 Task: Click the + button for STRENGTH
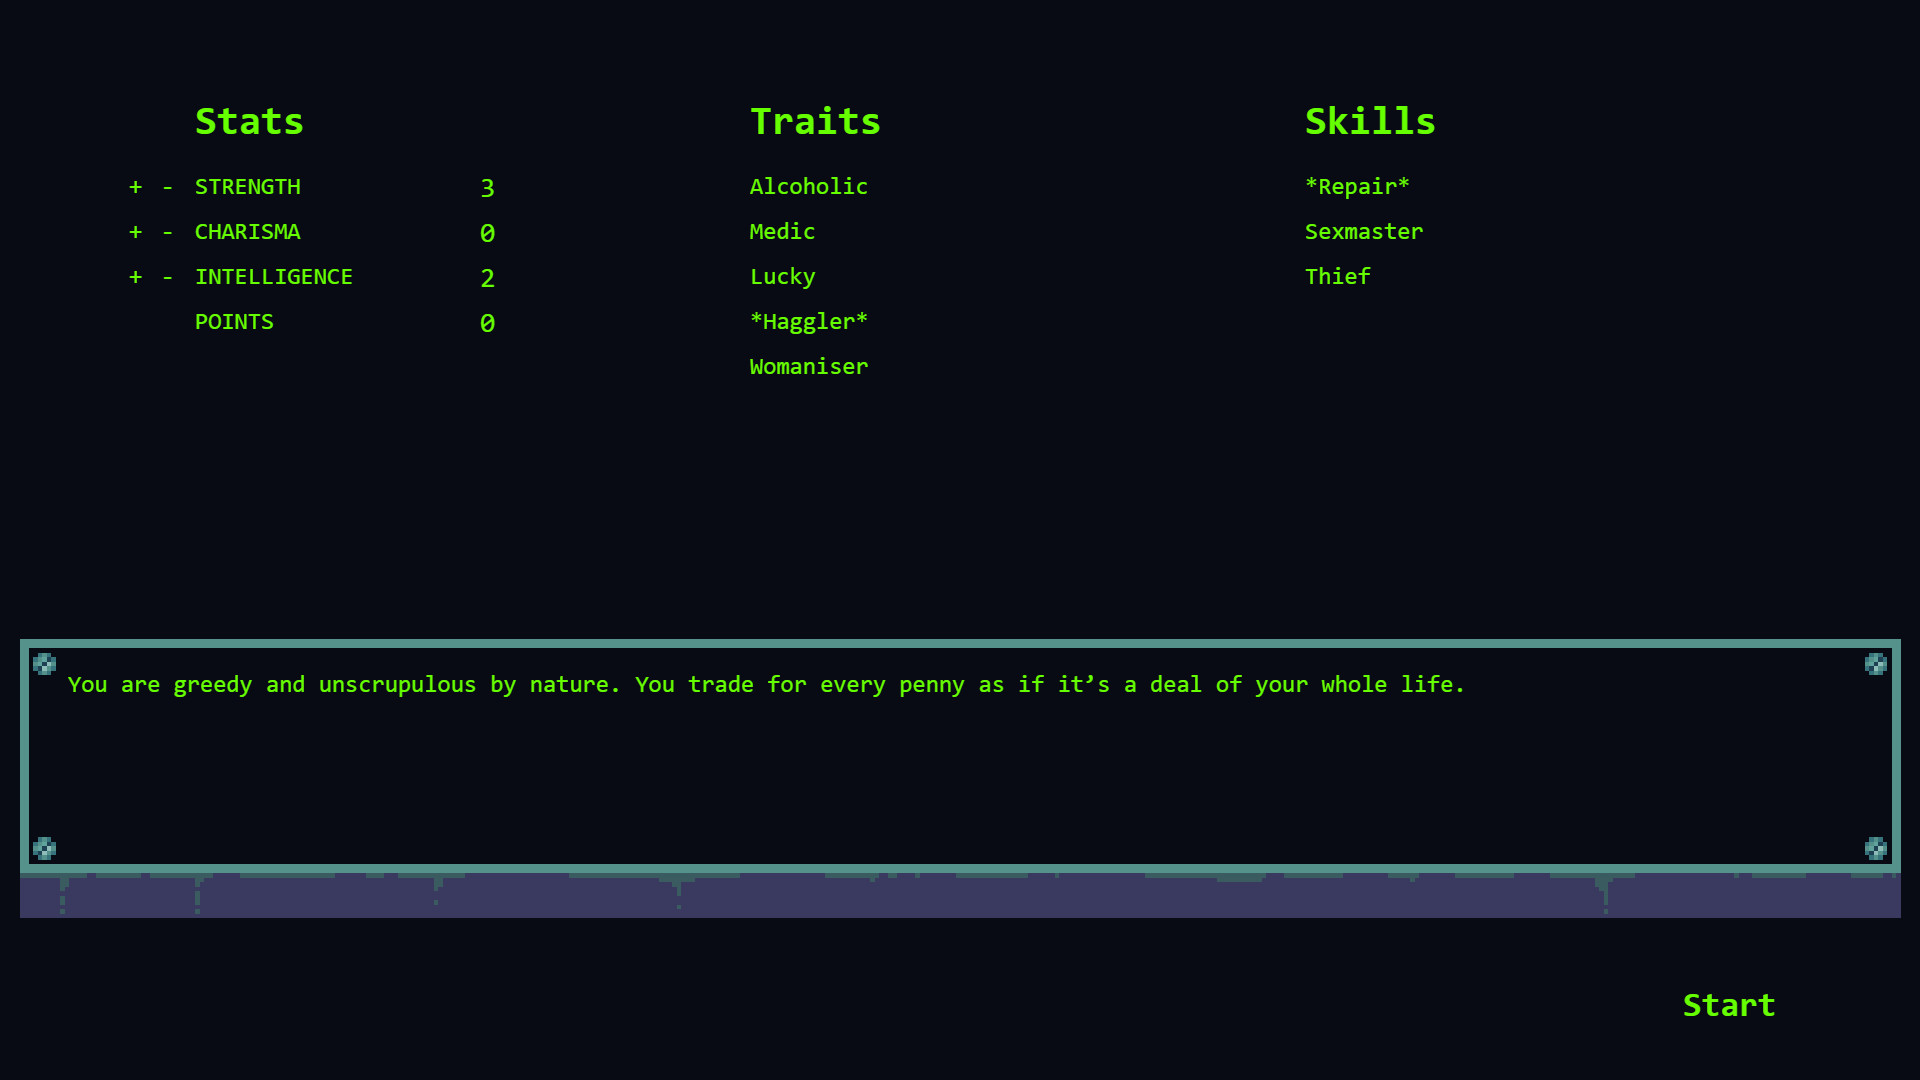135,185
